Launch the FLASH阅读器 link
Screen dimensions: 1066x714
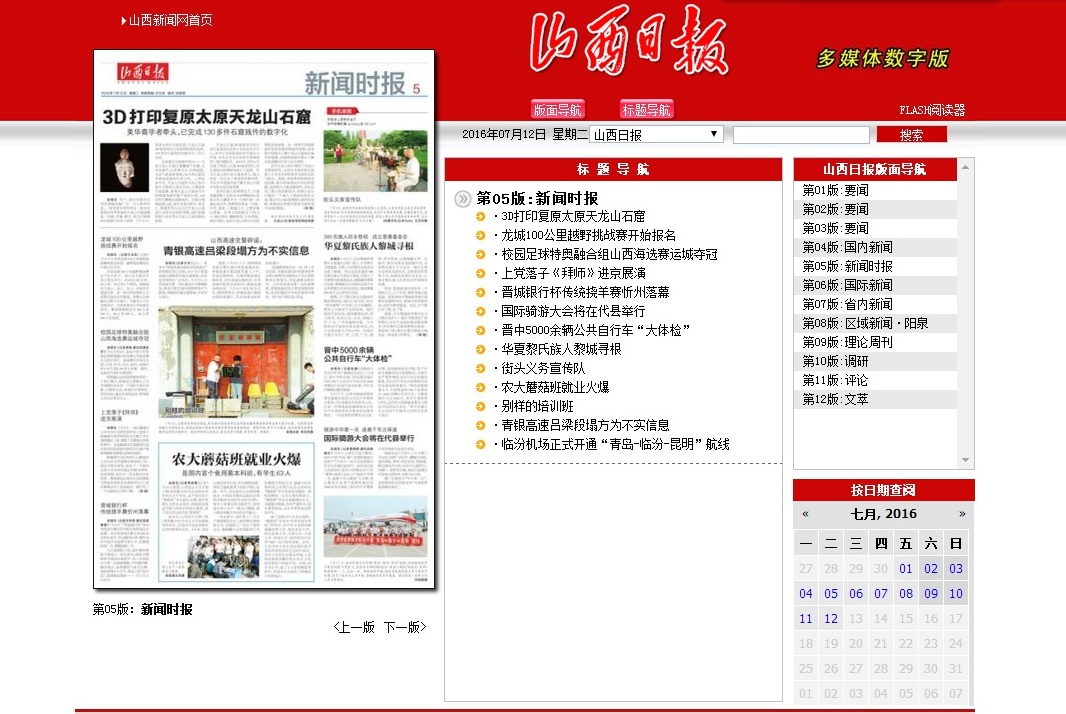coord(932,110)
